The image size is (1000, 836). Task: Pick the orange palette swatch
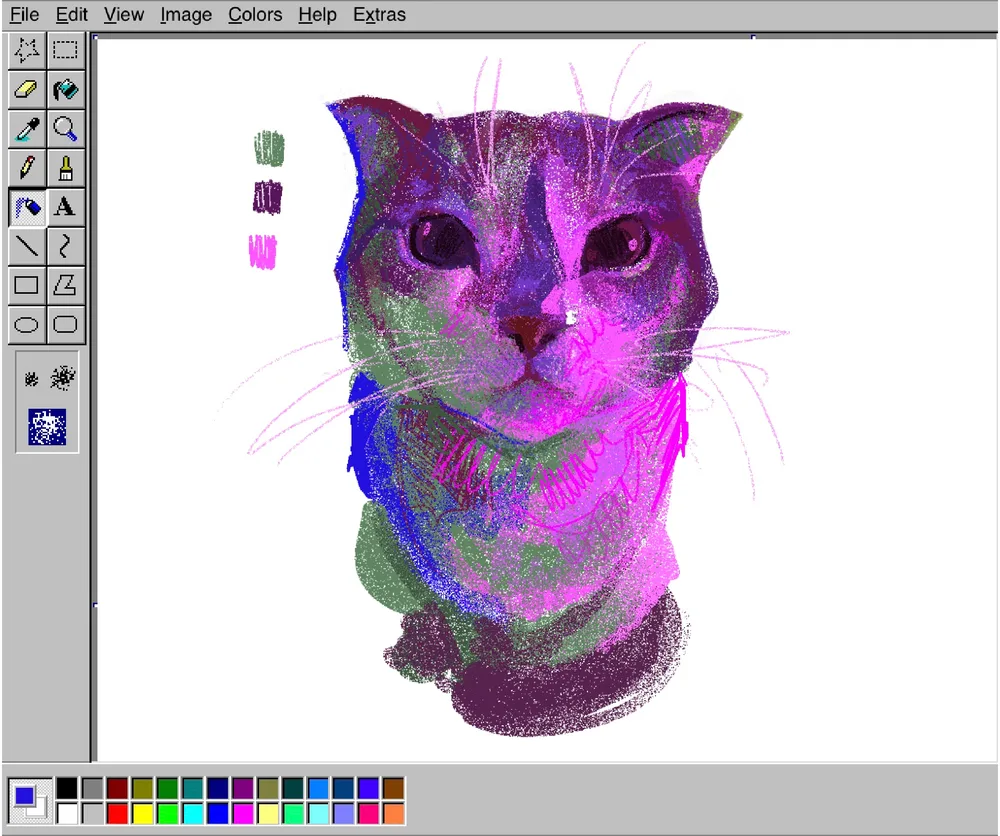[393, 814]
